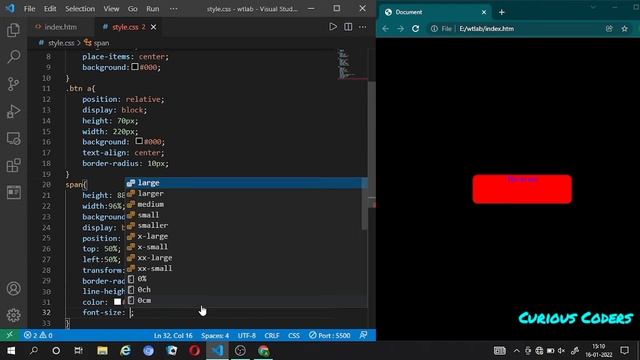The width and height of the screenshot is (640, 360).
Task: Open File Explorer from the taskbar
Action: (102, 351)
